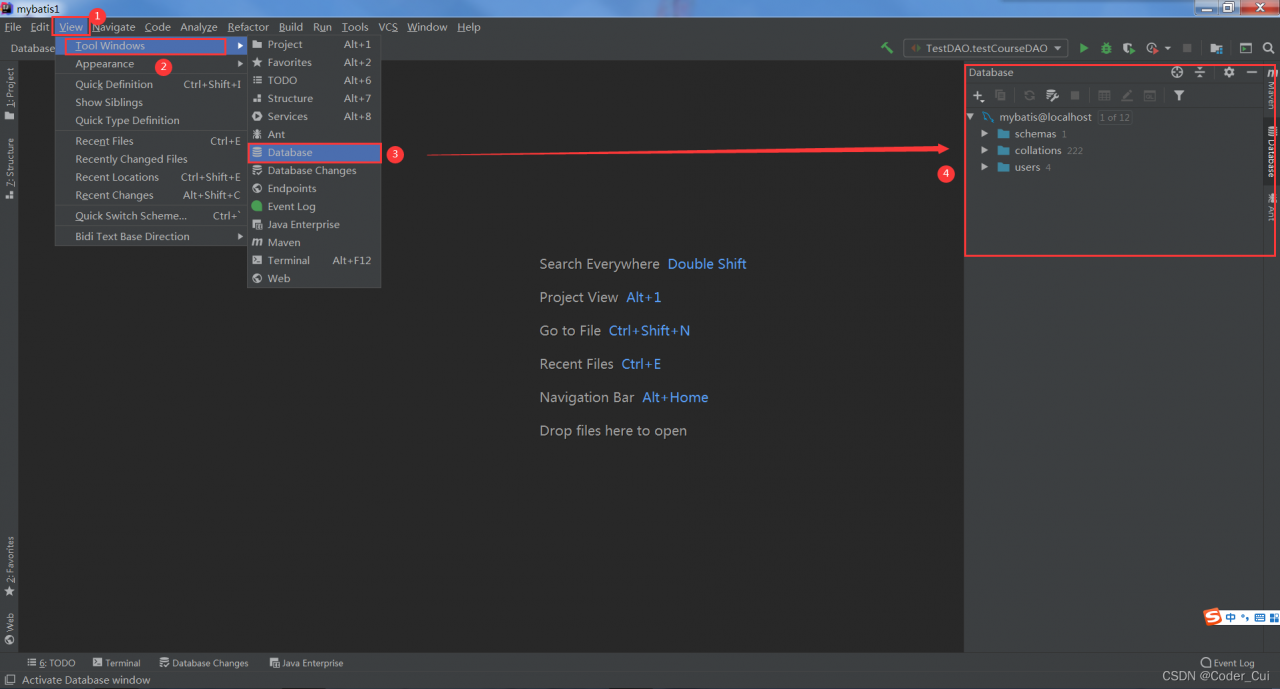1280x689 pixels.
Task: Click the crosshair locate icon in Database header
Action: pyautogui.click(x=1177, y=72)
